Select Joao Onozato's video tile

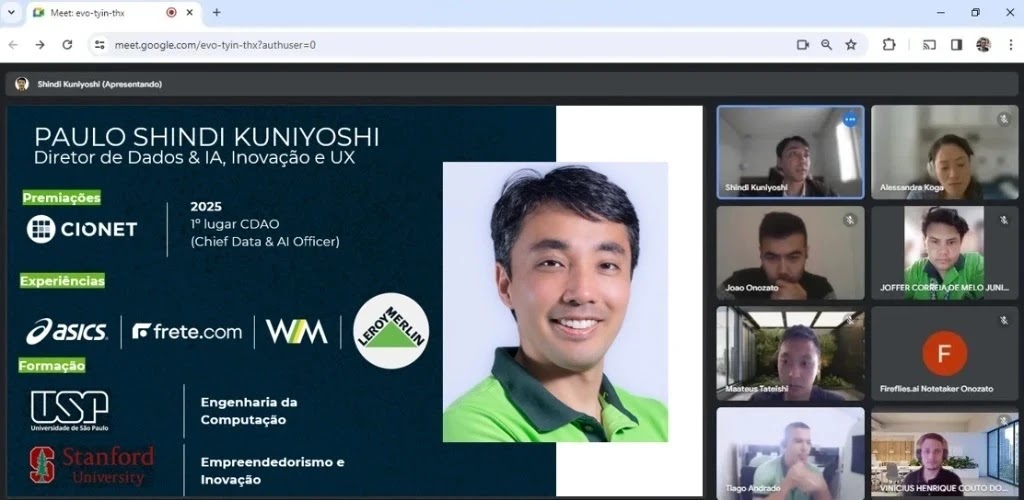click(x=790, y=253)
